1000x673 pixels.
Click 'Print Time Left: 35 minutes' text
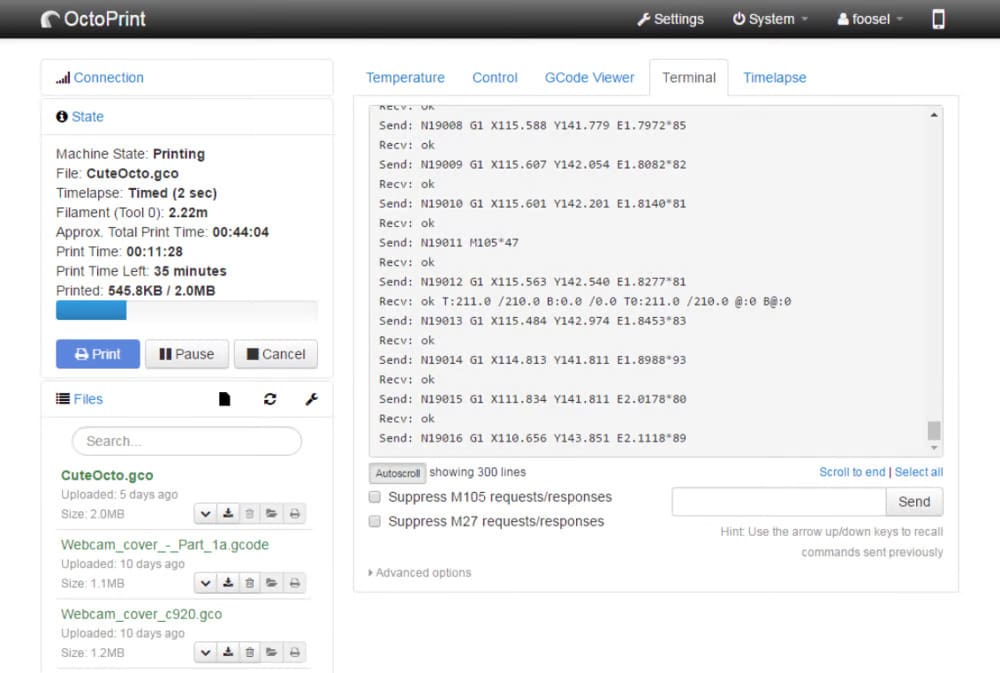[x=141, y=271]
